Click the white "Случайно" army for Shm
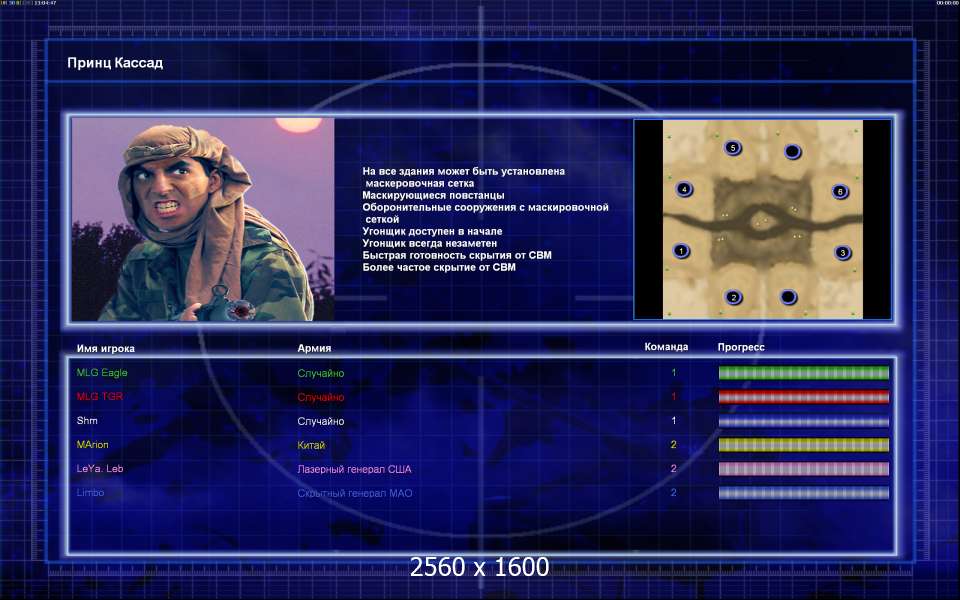The height and width of the screenshot is (600, 960). click(321, 421)
